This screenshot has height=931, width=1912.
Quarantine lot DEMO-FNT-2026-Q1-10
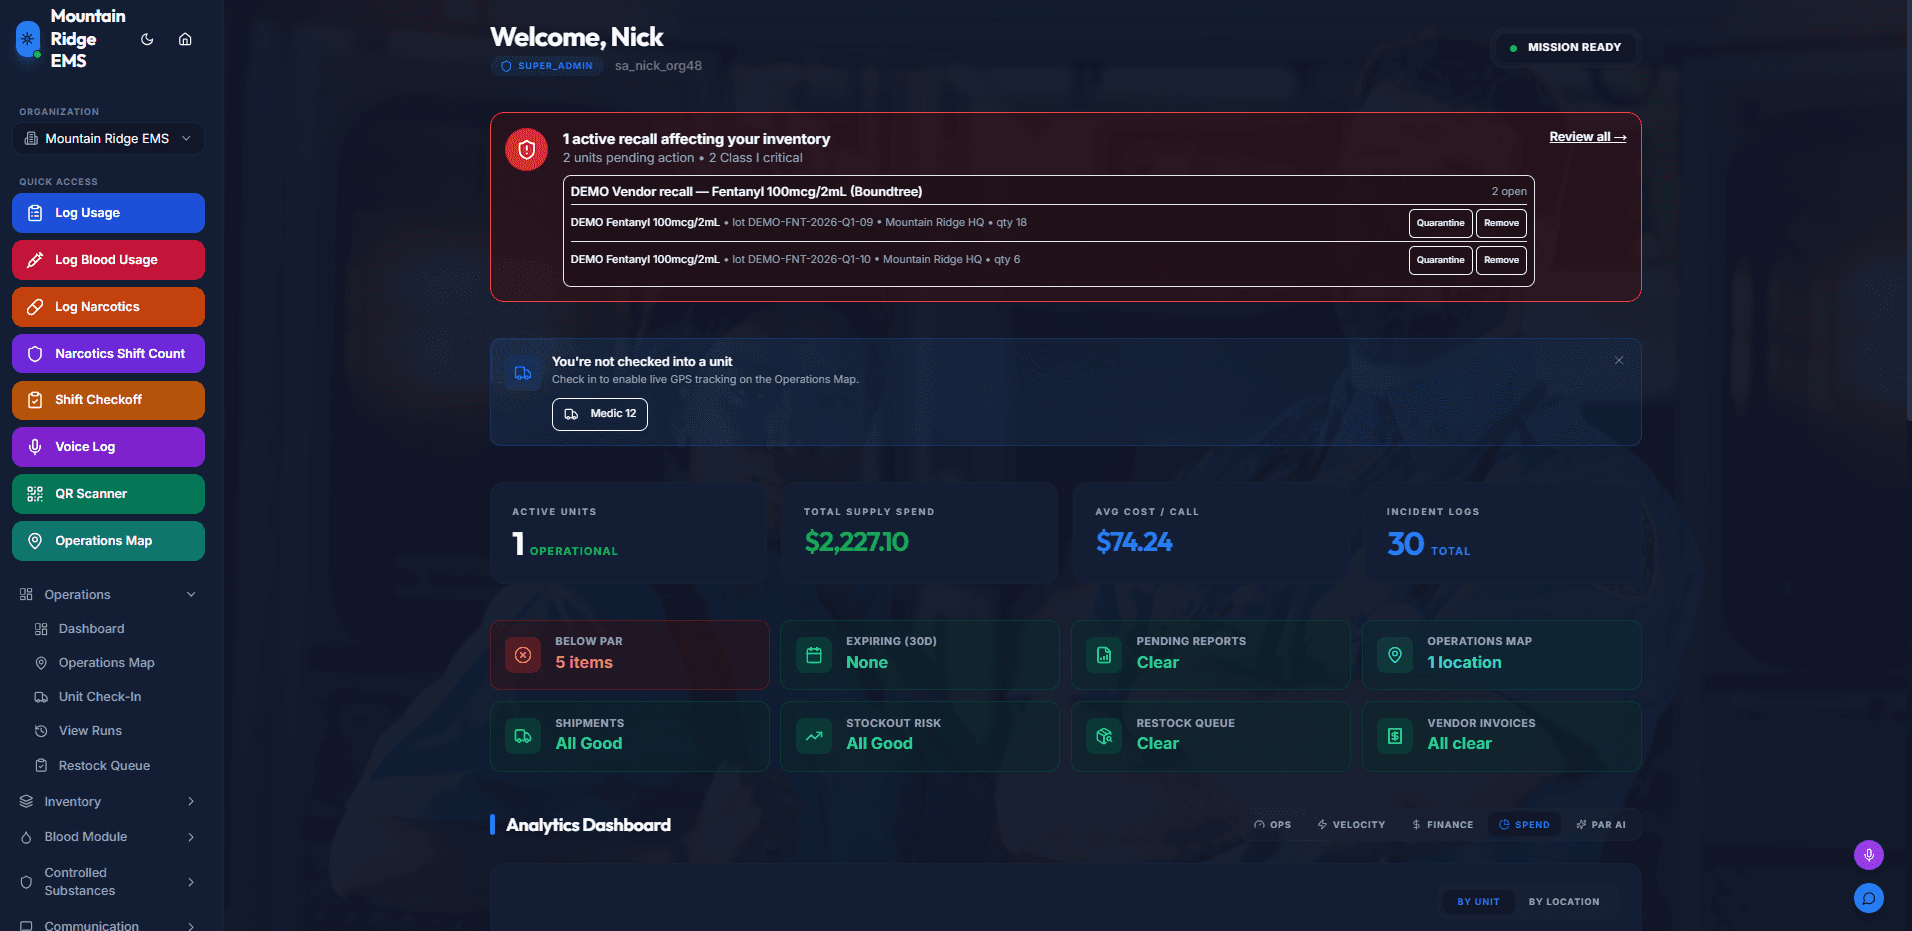[x=1440, y=260]
